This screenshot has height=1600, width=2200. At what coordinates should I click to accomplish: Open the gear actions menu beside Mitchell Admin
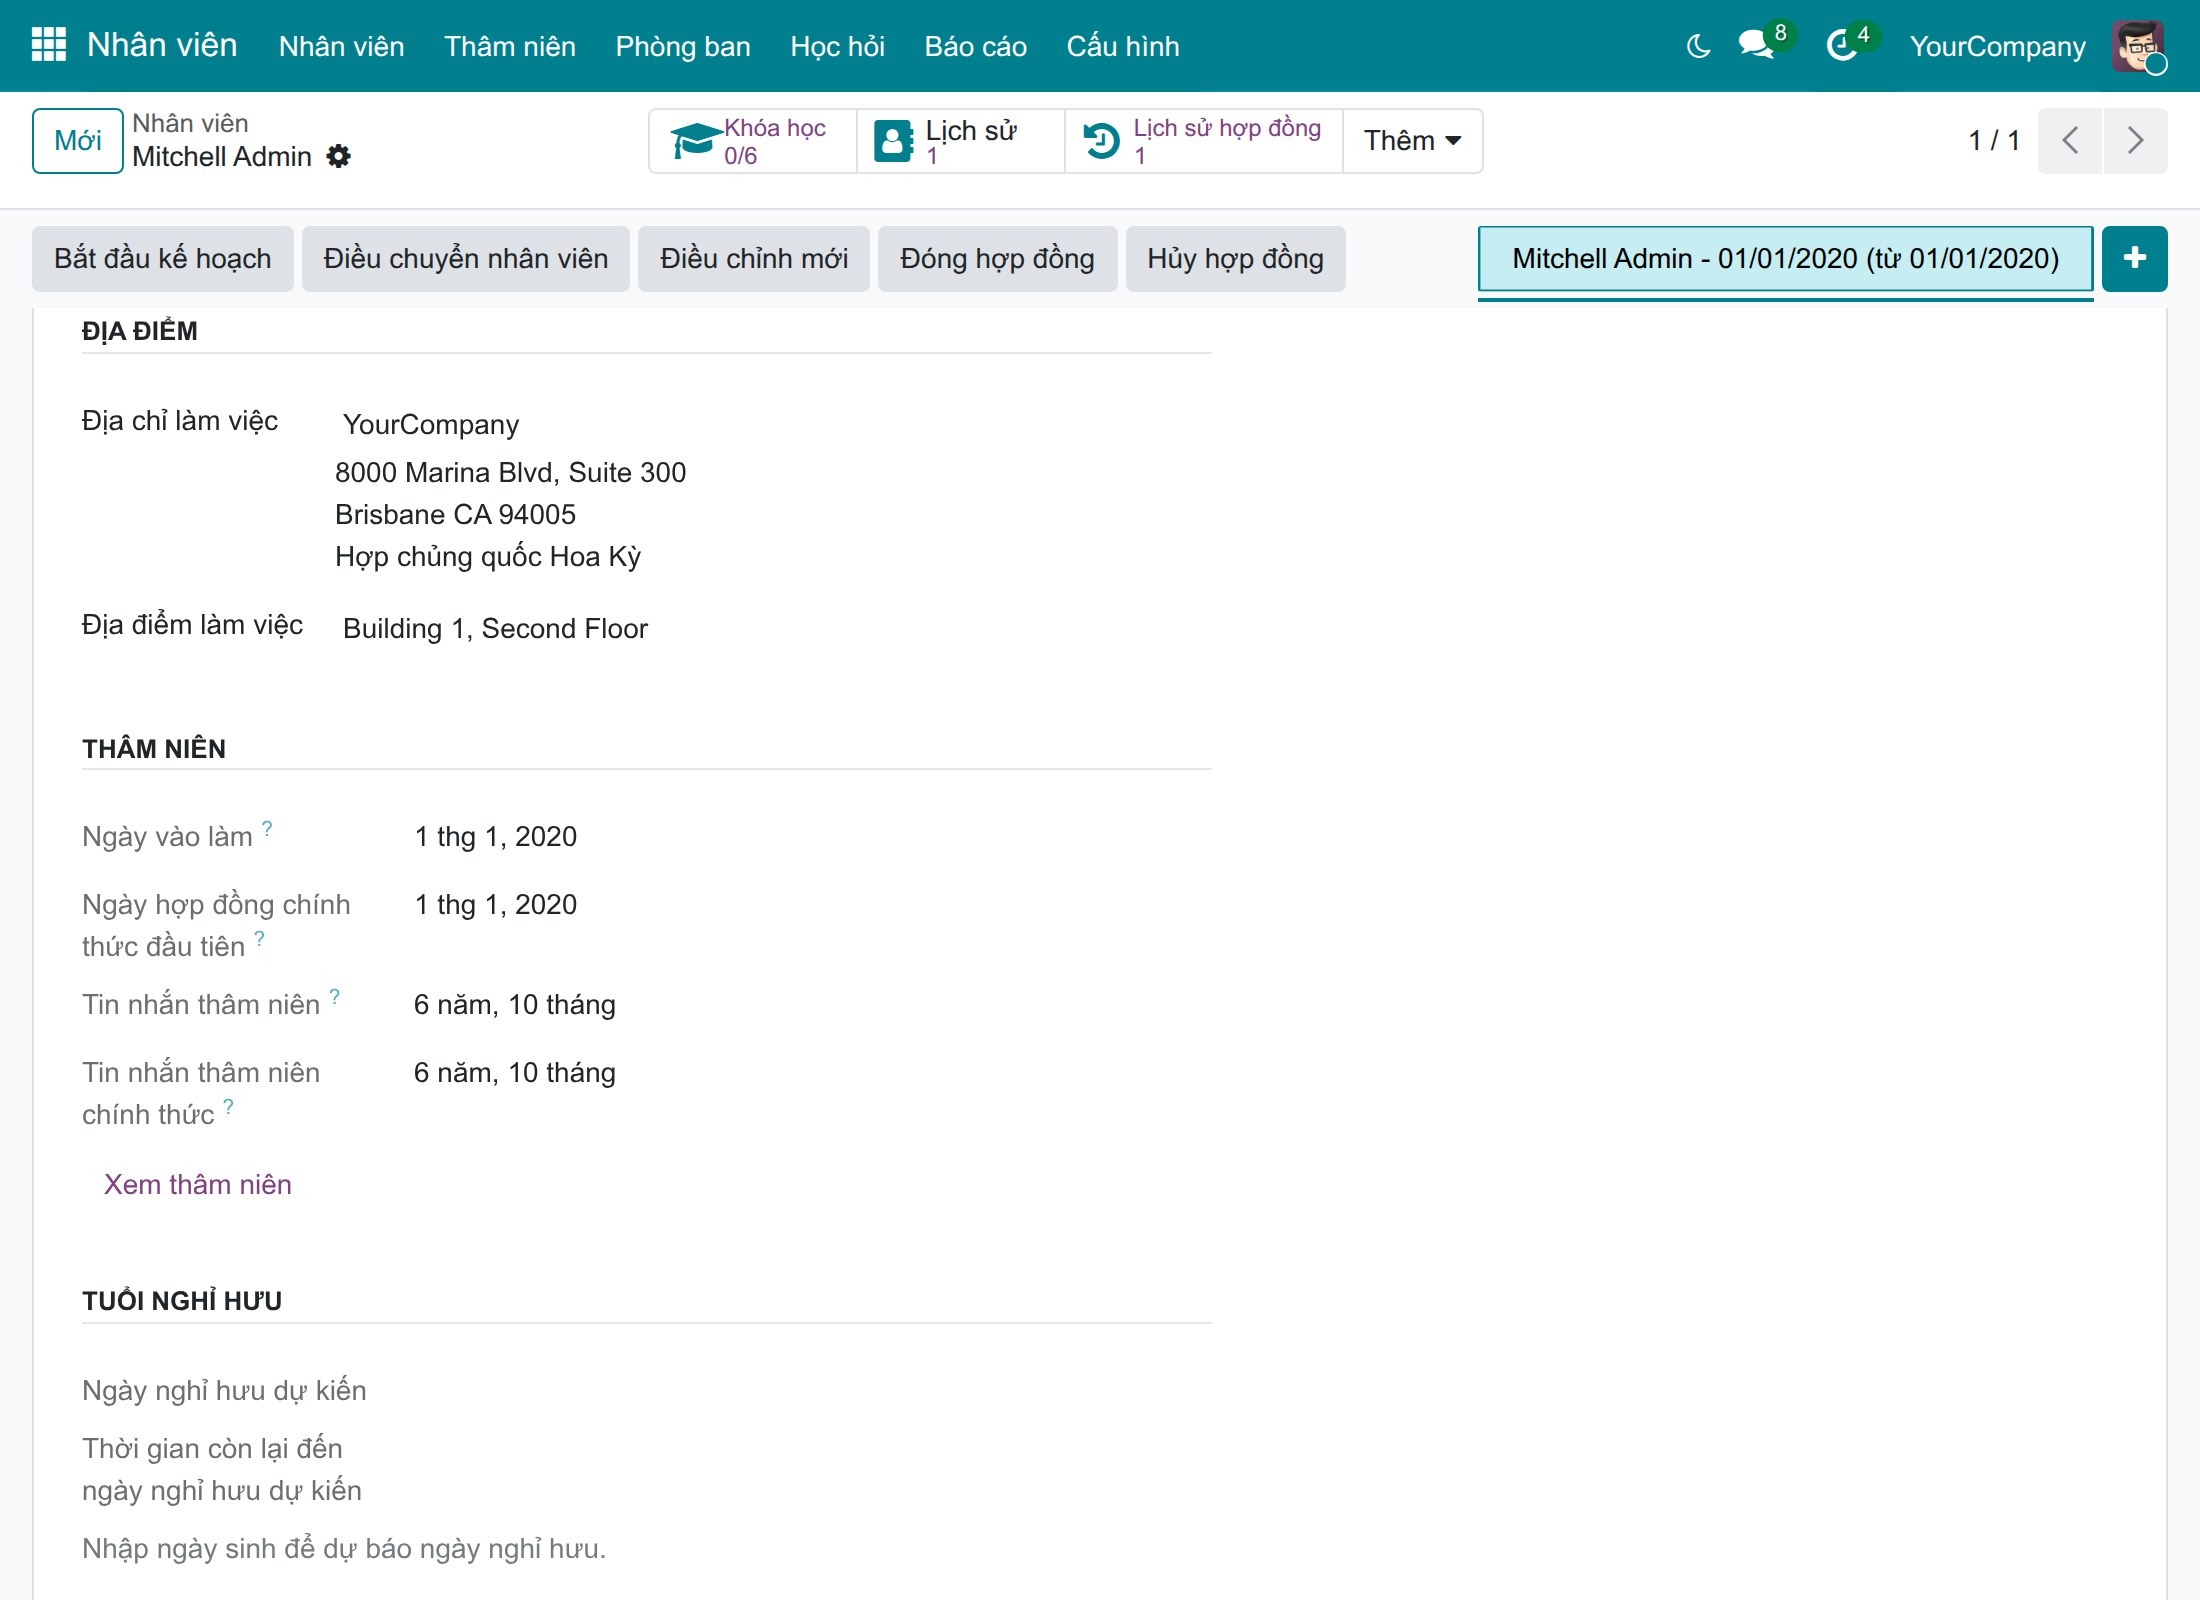[x=339, y=156]
